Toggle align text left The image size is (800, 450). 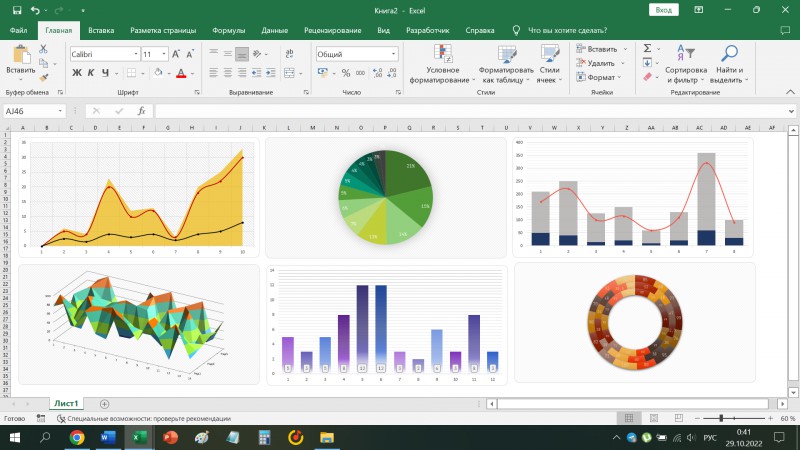(213, 73)
